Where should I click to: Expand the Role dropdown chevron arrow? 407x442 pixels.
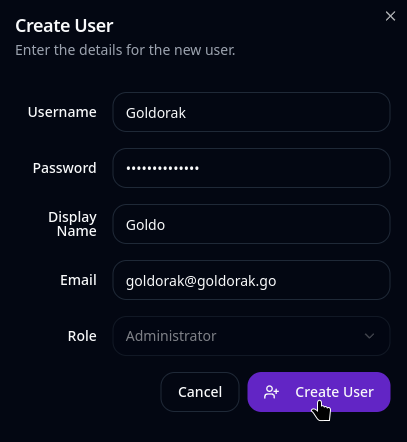pyautogui.click(x=369, y=336)
